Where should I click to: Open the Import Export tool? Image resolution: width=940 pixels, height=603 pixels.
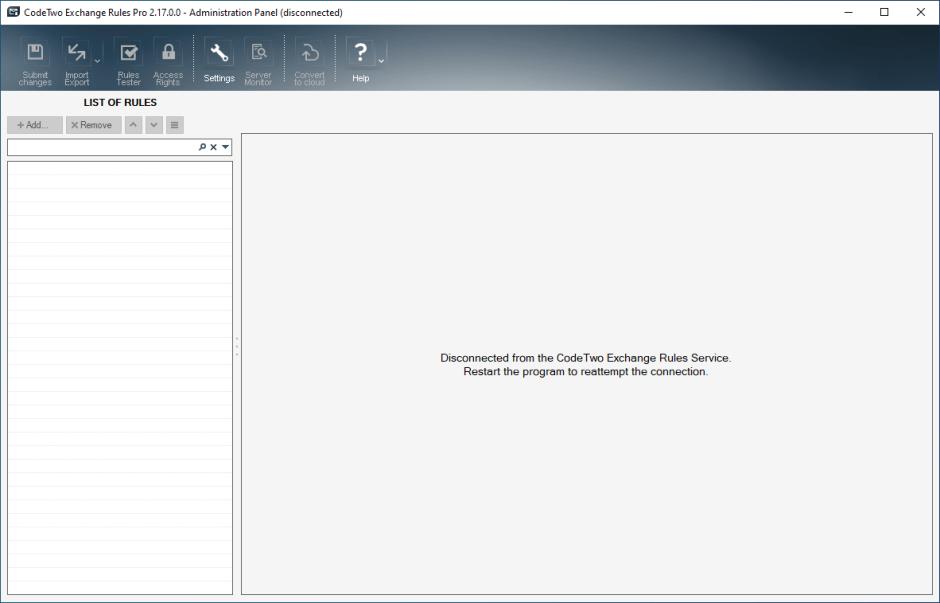coord(77,53)
